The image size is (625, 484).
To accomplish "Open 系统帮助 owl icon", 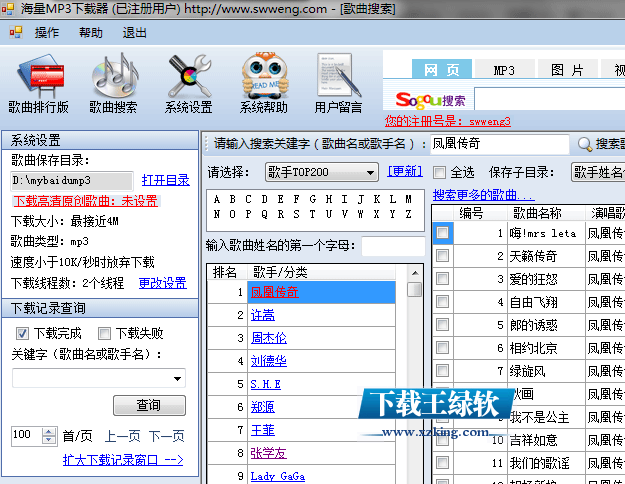I will (263, 83).
